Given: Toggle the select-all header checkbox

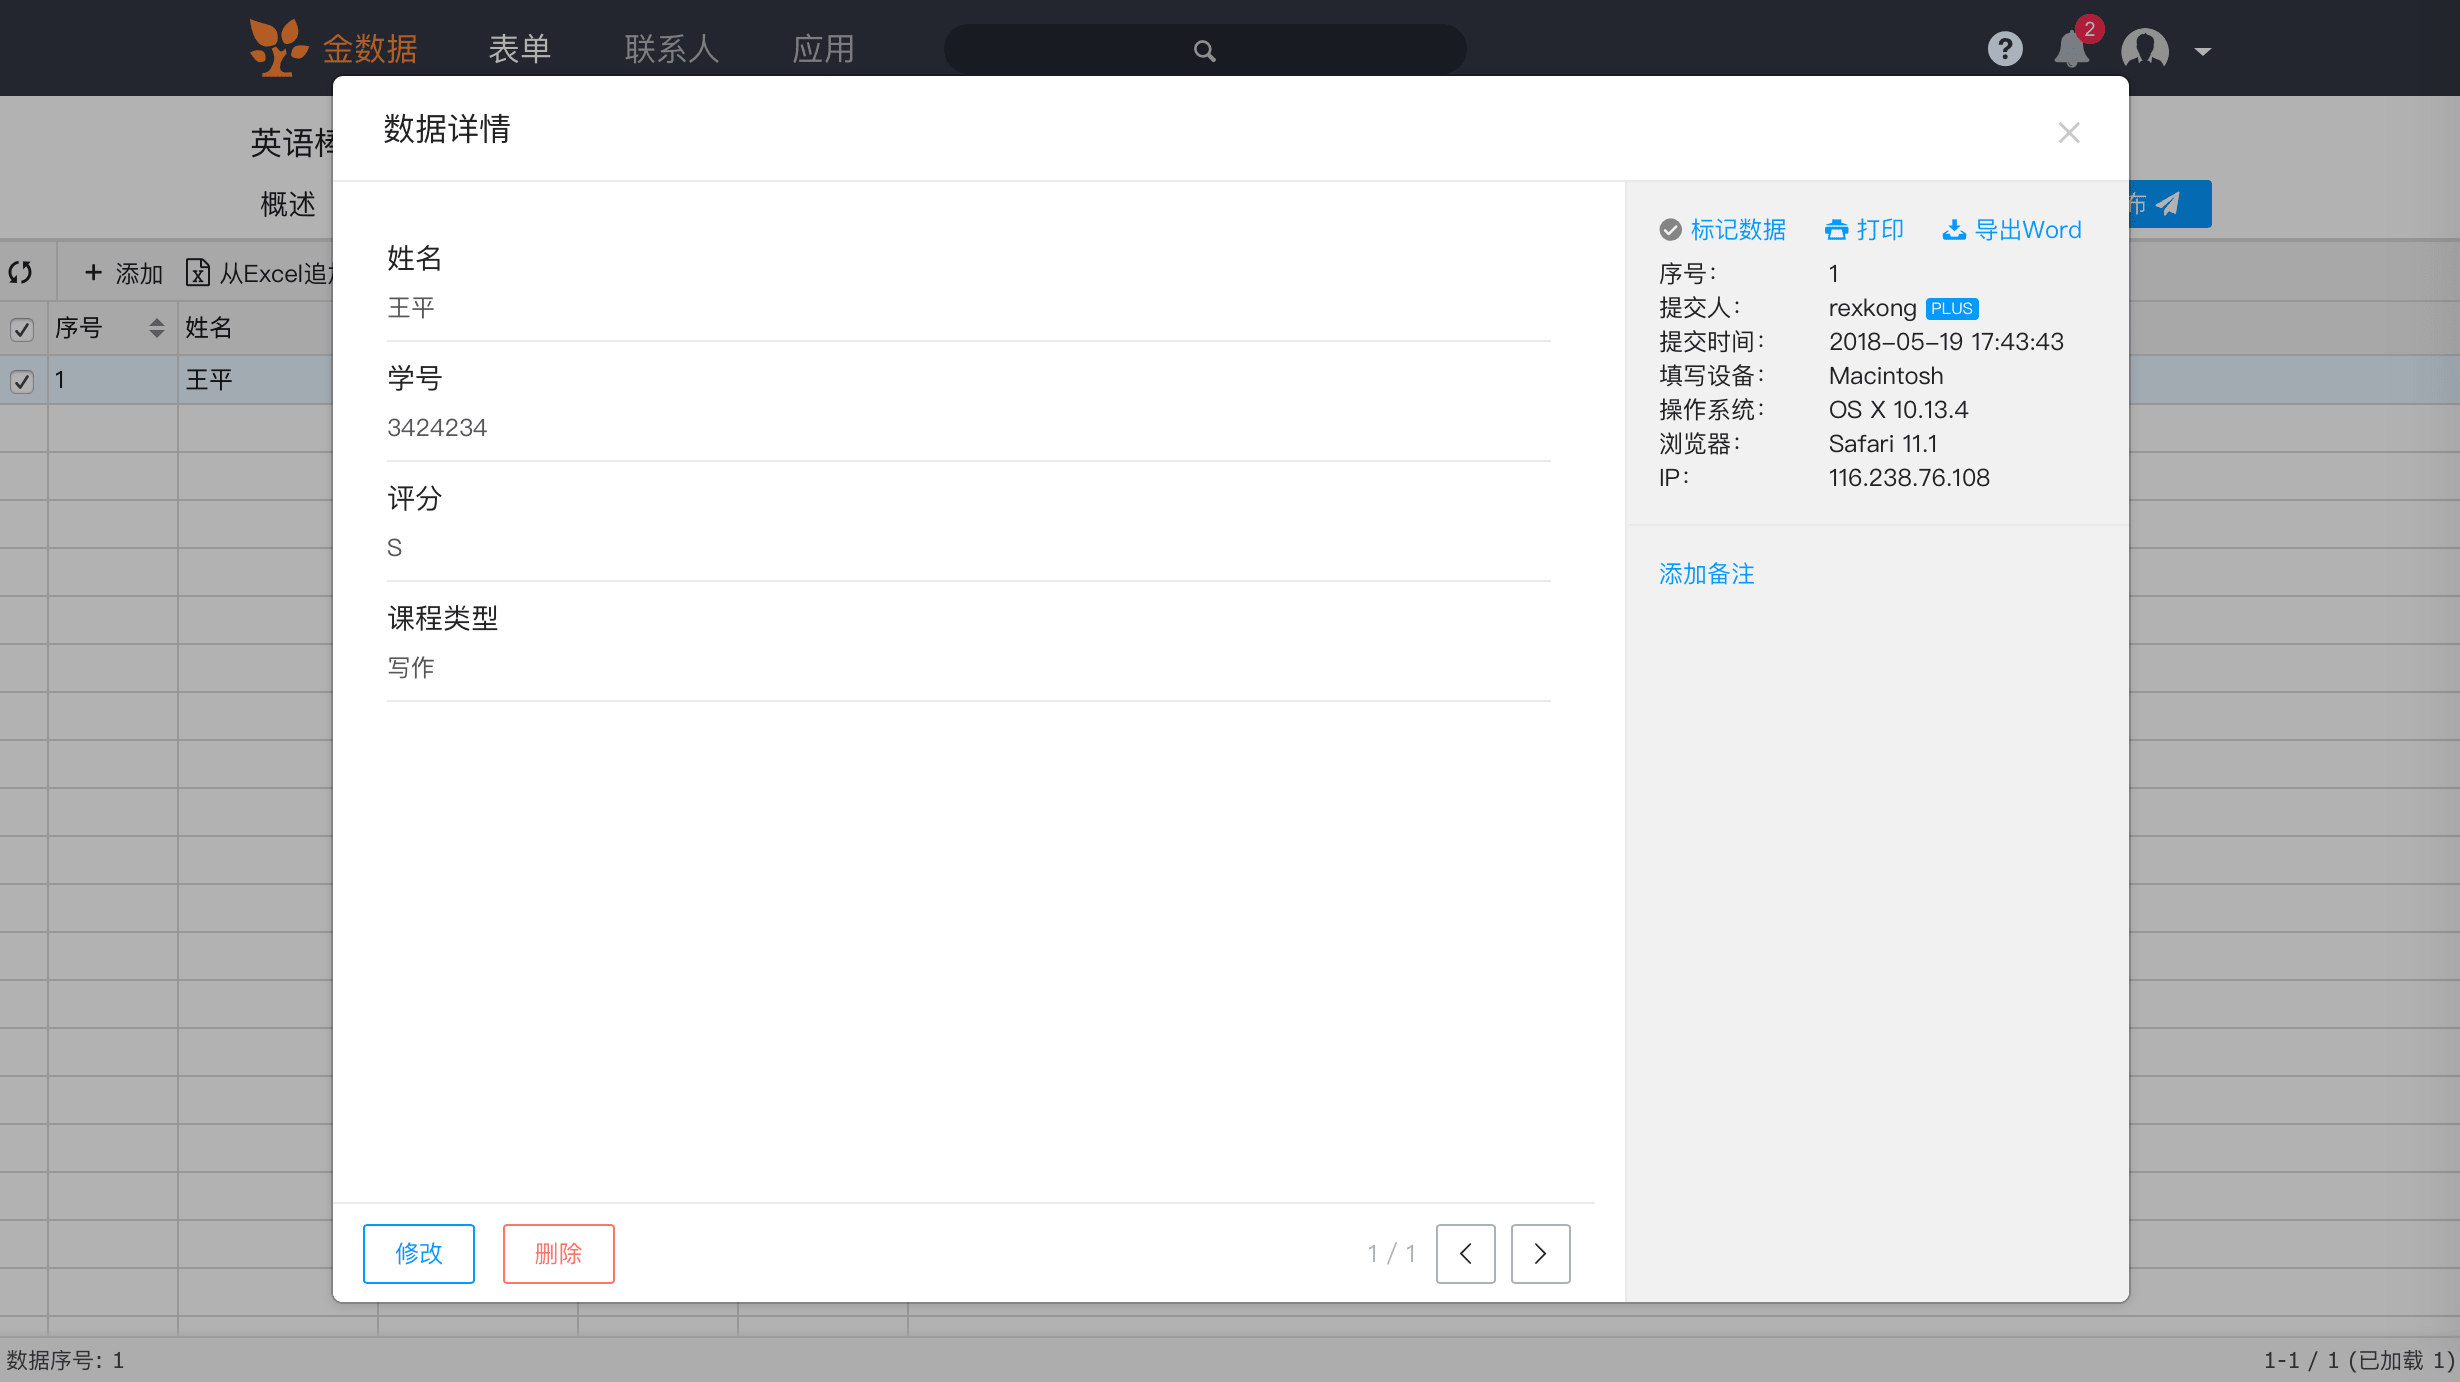Looking at the screenshot, I should click(x=22, y=329).
